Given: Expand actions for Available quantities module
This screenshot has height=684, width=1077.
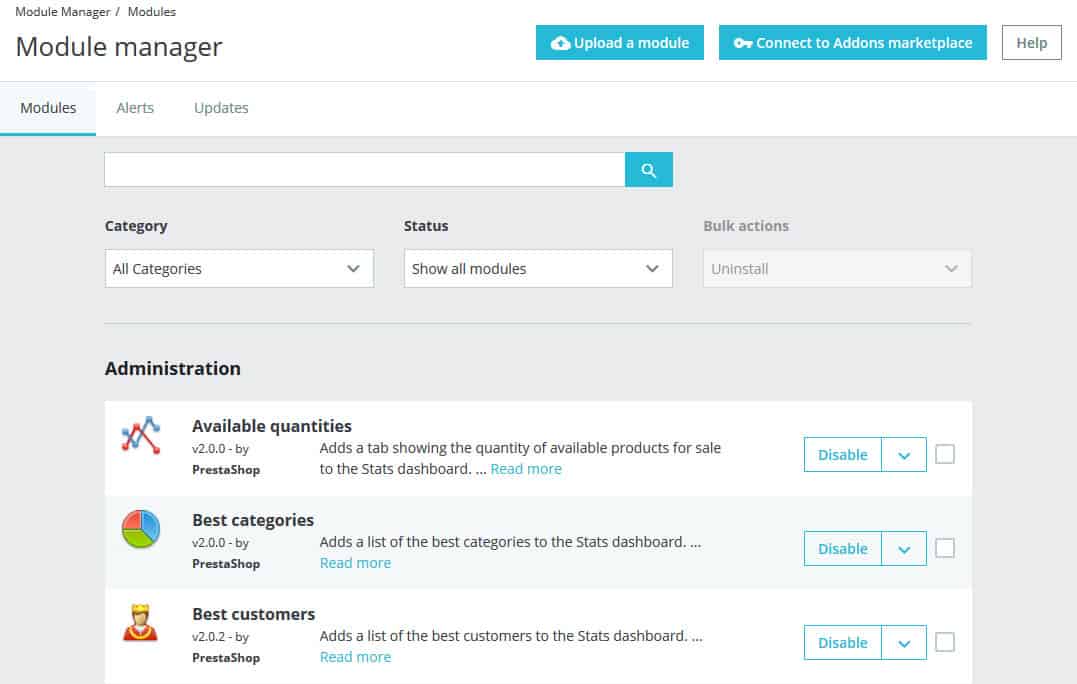Looking at the screenshot, I should click(x=903, y=454).
